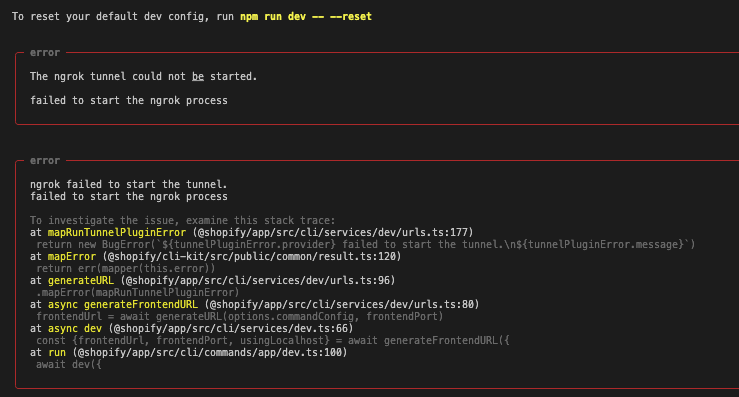Click the 'await dev({' code line
The image size is (739, 397).
[69, 365]
